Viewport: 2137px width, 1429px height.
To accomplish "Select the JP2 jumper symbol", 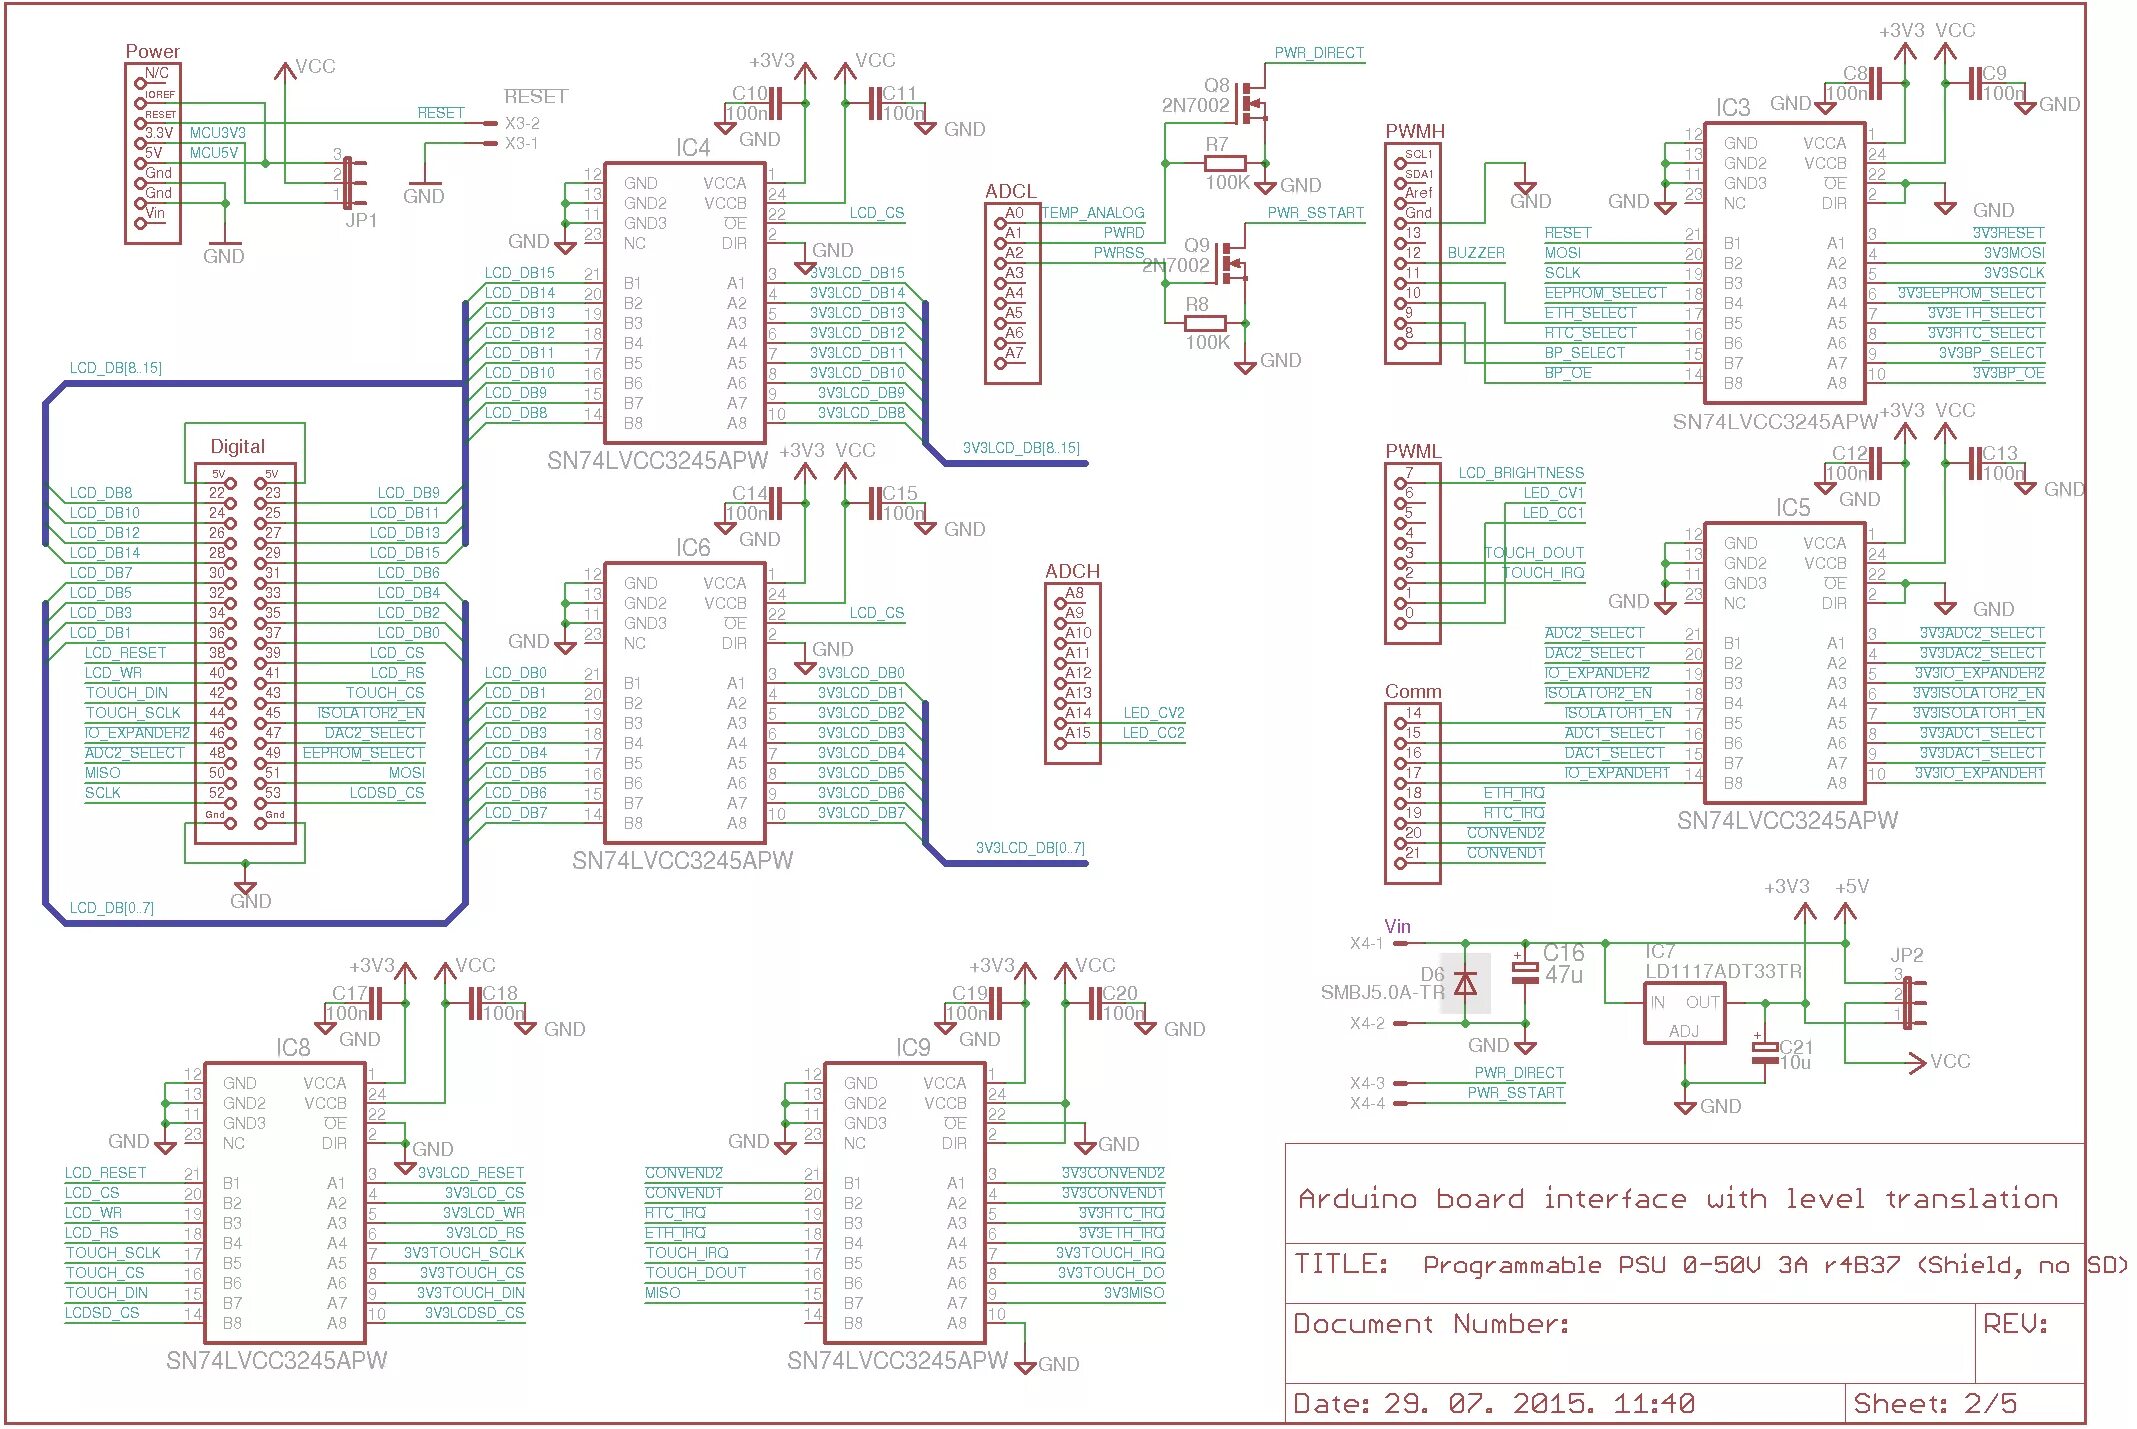I will 1908,1002.
